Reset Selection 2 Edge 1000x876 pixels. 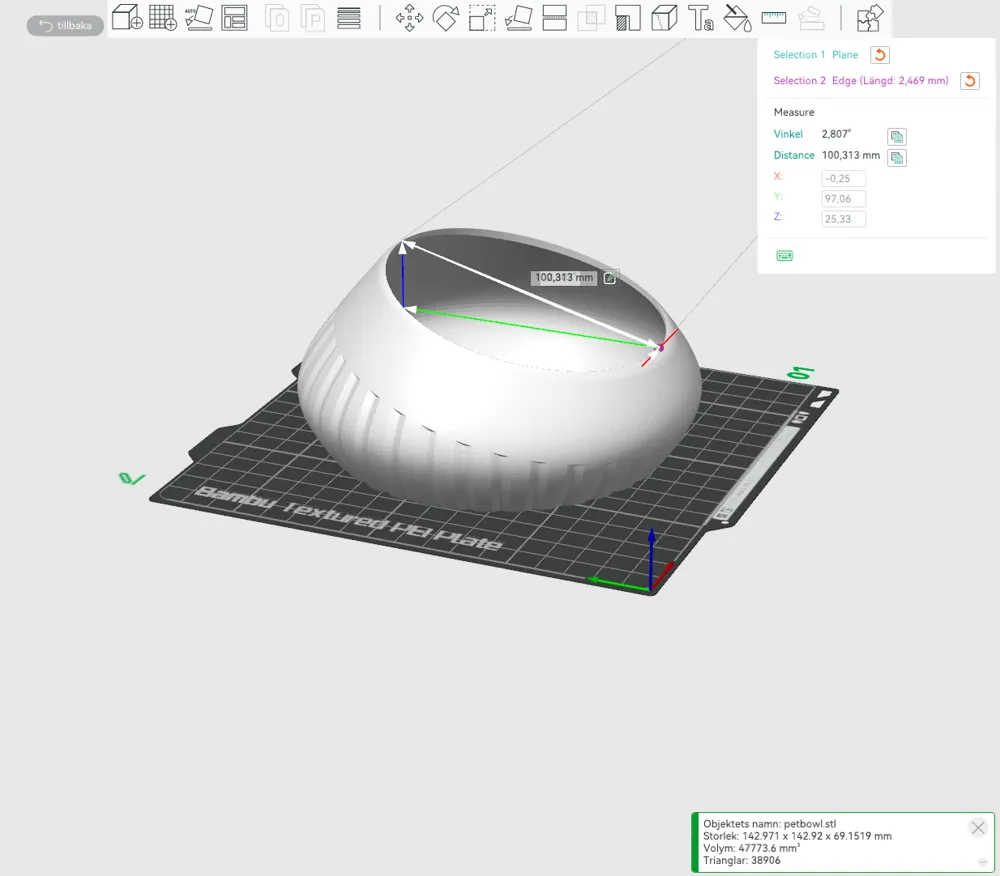969,81
